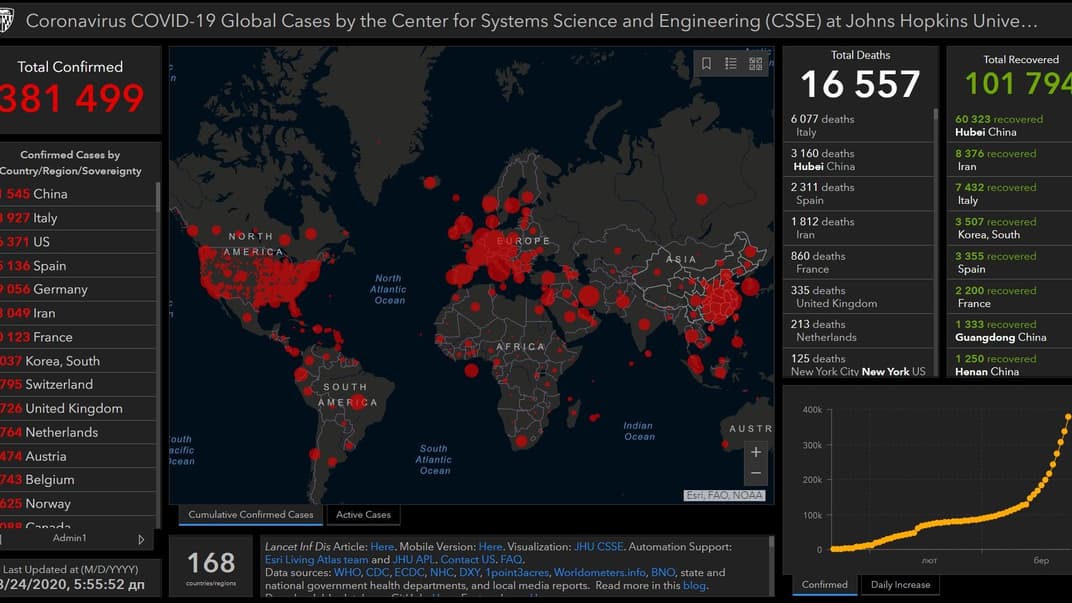Open the WHO data source link
Viewport: 1072px width, 603px height.
click(x=347, y=572)
